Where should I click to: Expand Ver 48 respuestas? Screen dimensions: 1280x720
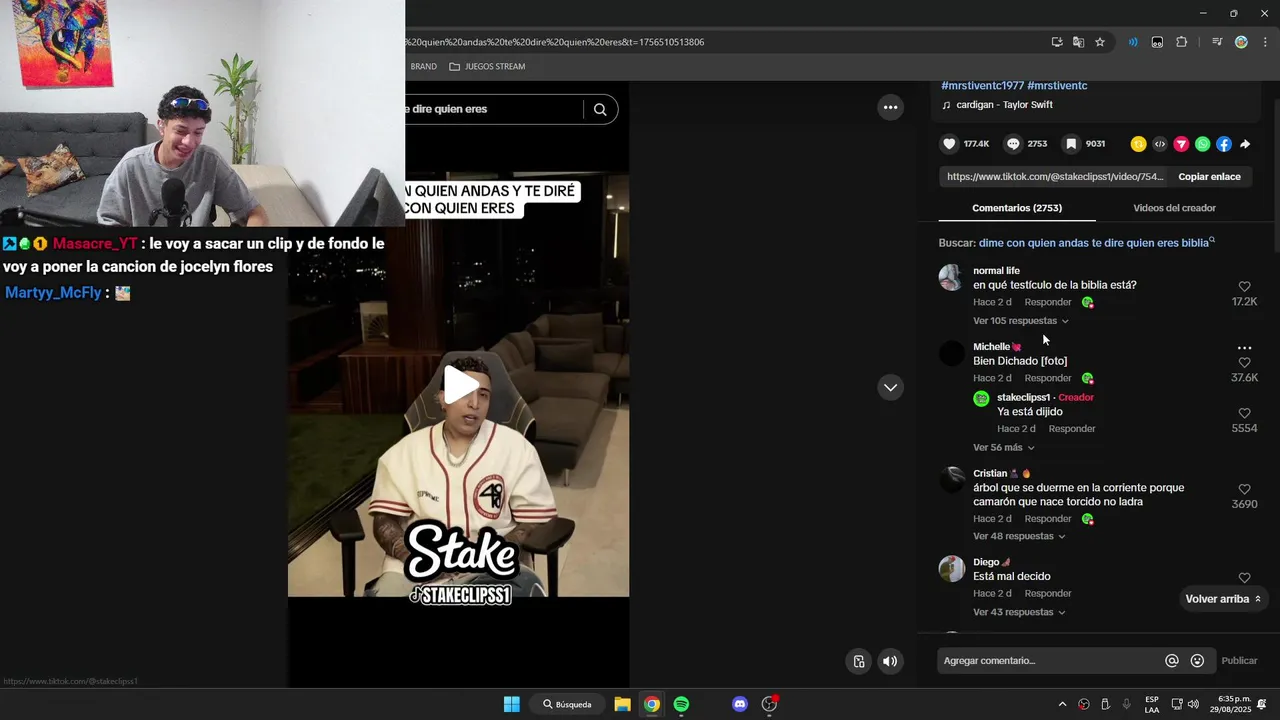pos(1019,537)
